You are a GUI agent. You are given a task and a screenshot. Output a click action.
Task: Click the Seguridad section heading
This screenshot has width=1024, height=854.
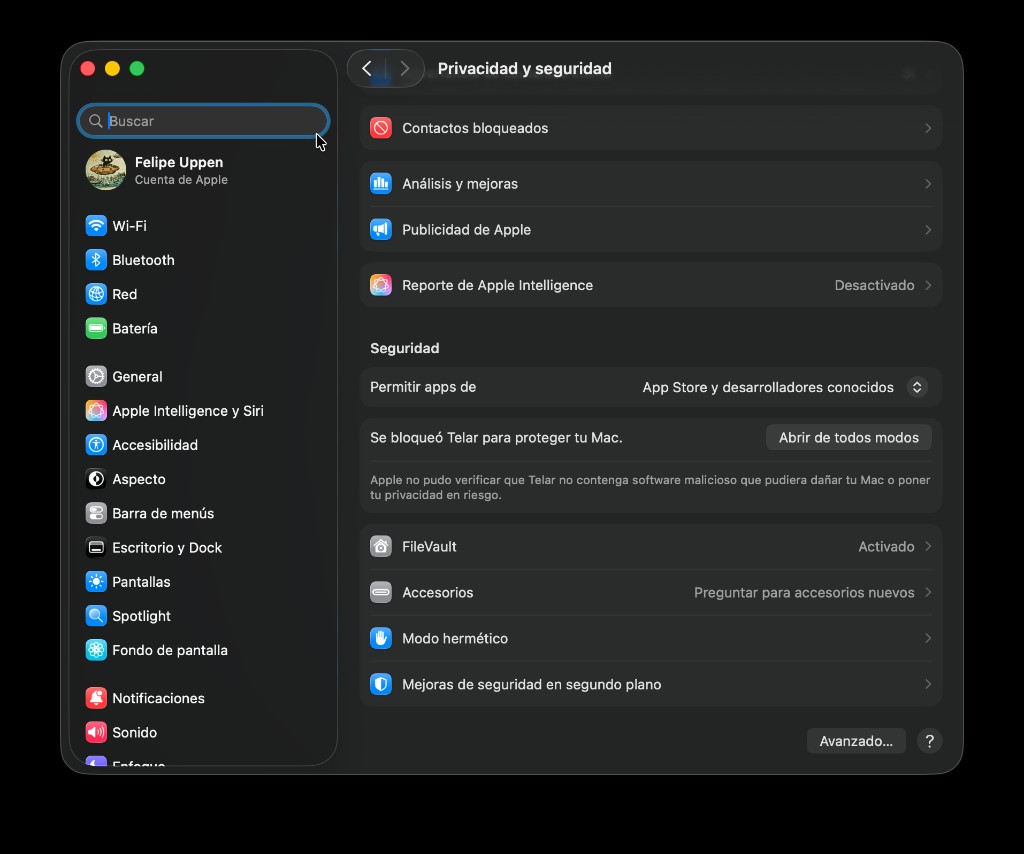click(404, 348)
